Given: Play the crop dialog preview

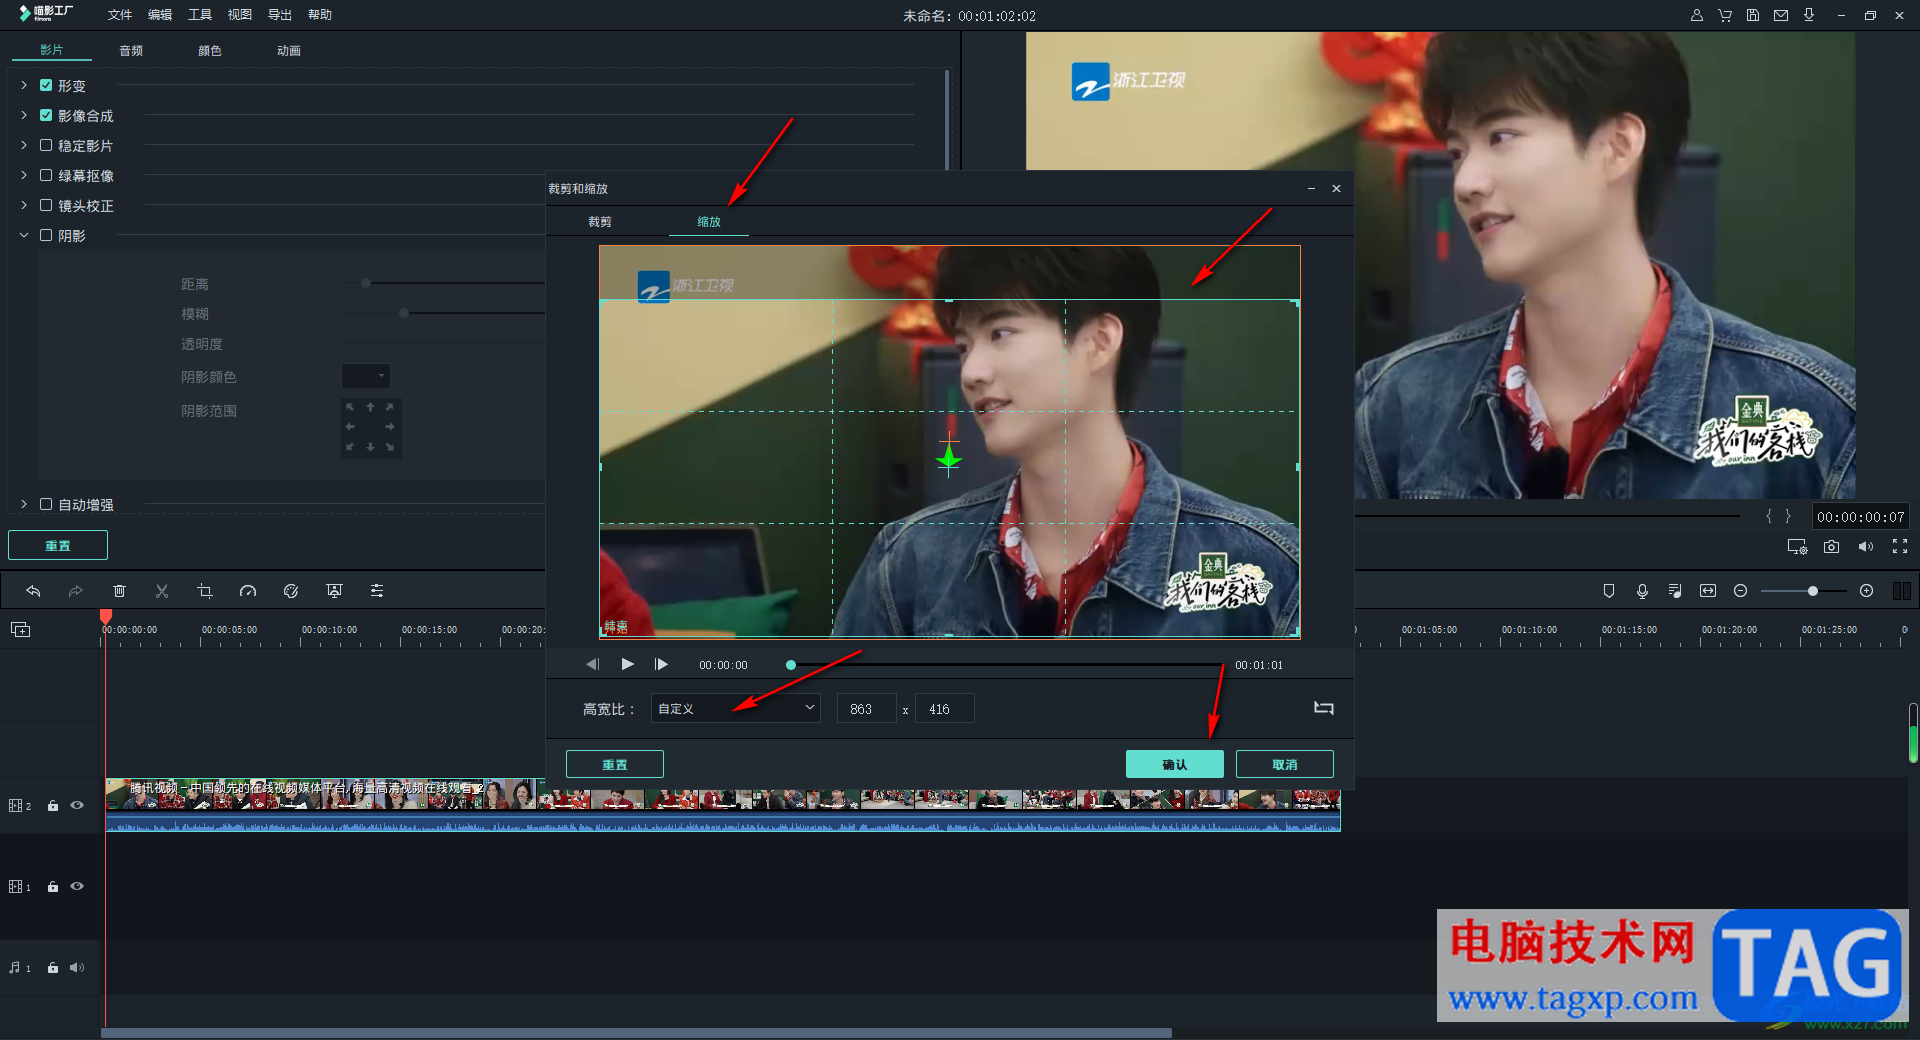Looking at the screenshot, I should point(627,664).
